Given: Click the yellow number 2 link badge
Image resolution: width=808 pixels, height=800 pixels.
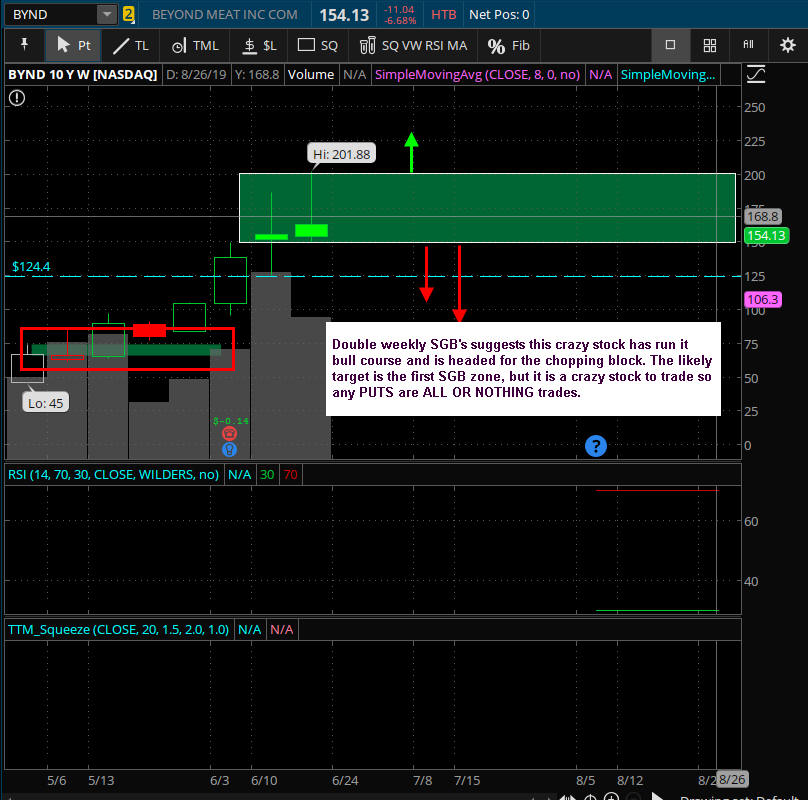Looking at the screenshot, I should tap(128, 14).
